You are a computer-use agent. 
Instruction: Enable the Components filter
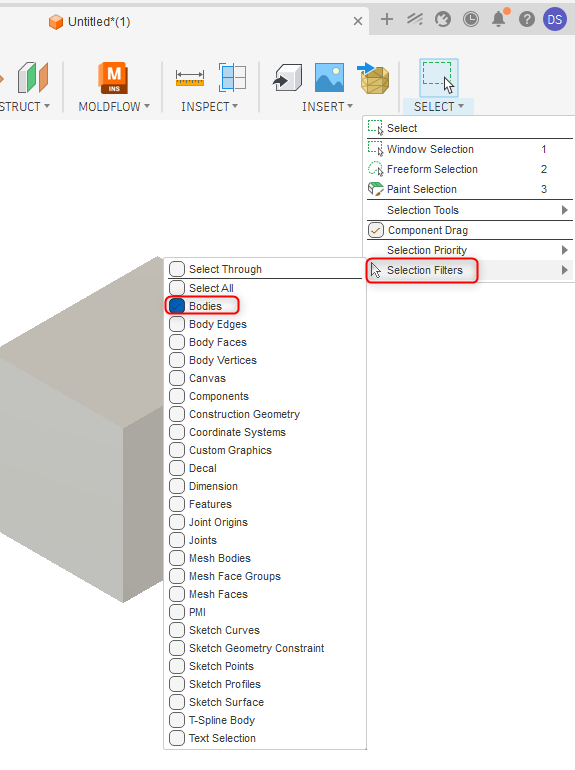point(177,396)
